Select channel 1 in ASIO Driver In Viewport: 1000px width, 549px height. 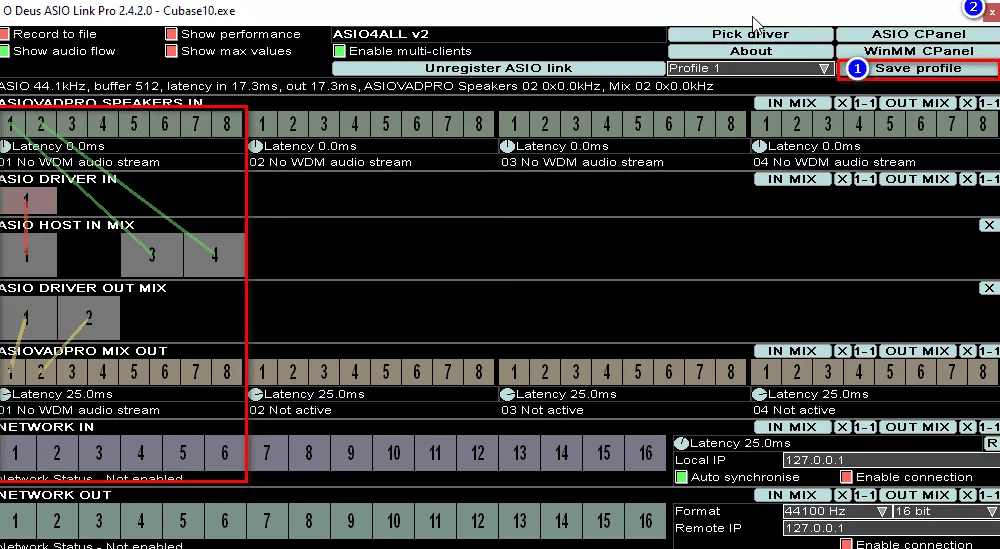click(27, 201)
